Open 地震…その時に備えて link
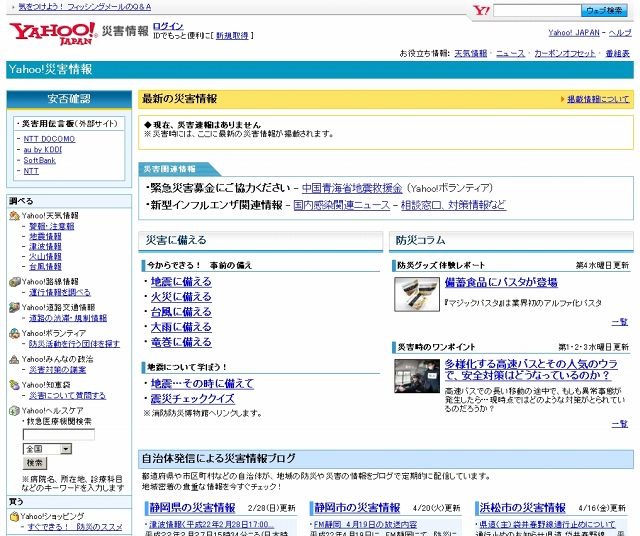This screenshot has width=640, height=536. [202, 384]
